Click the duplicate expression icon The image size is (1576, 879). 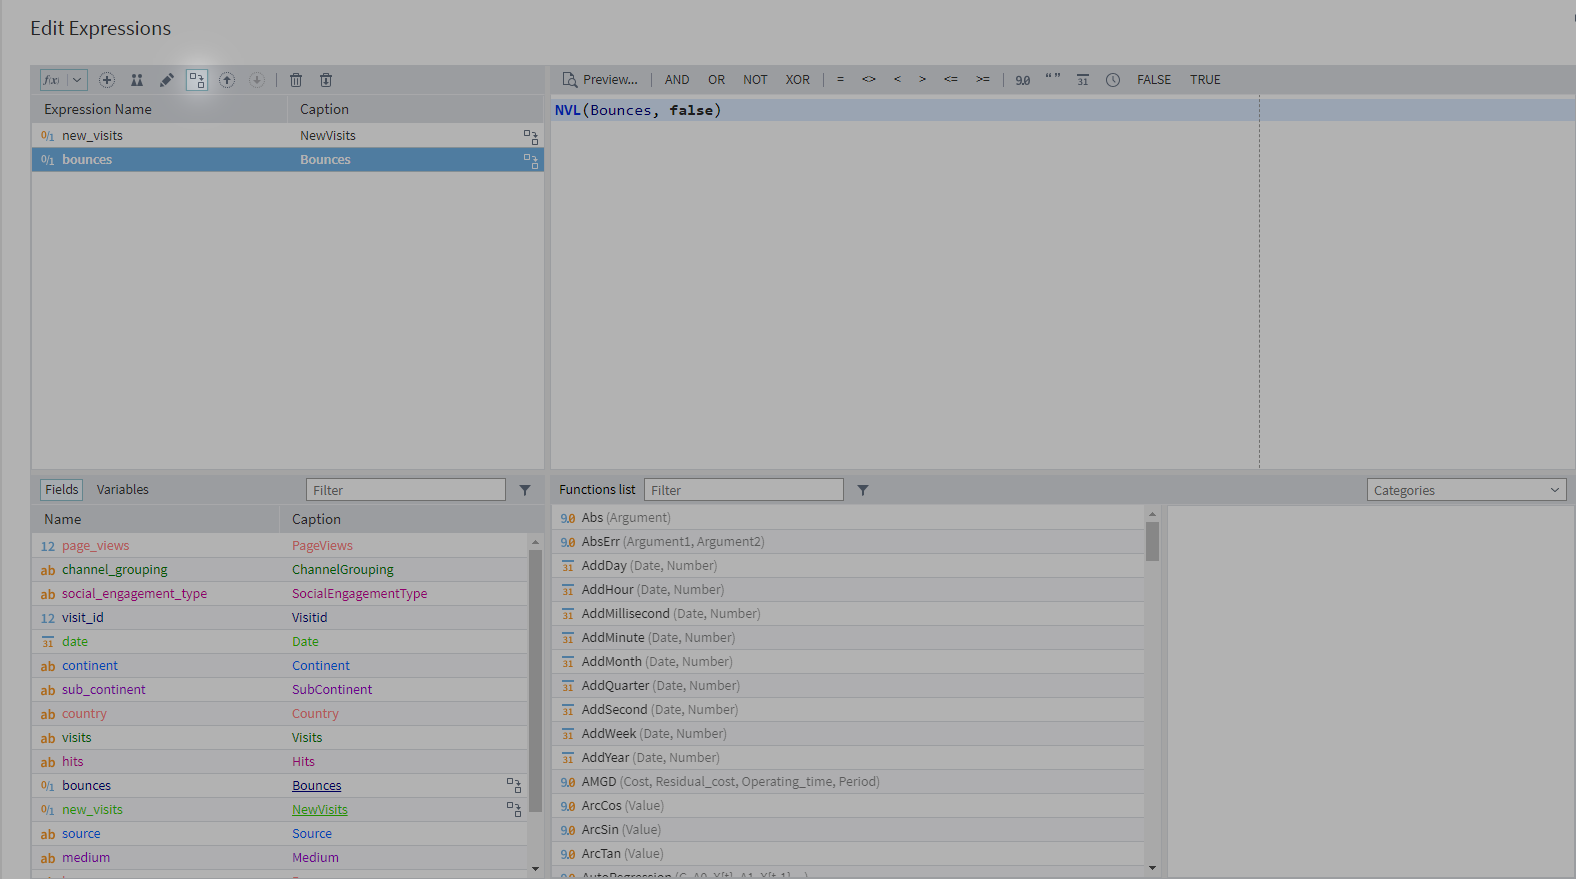pos(137,80)
